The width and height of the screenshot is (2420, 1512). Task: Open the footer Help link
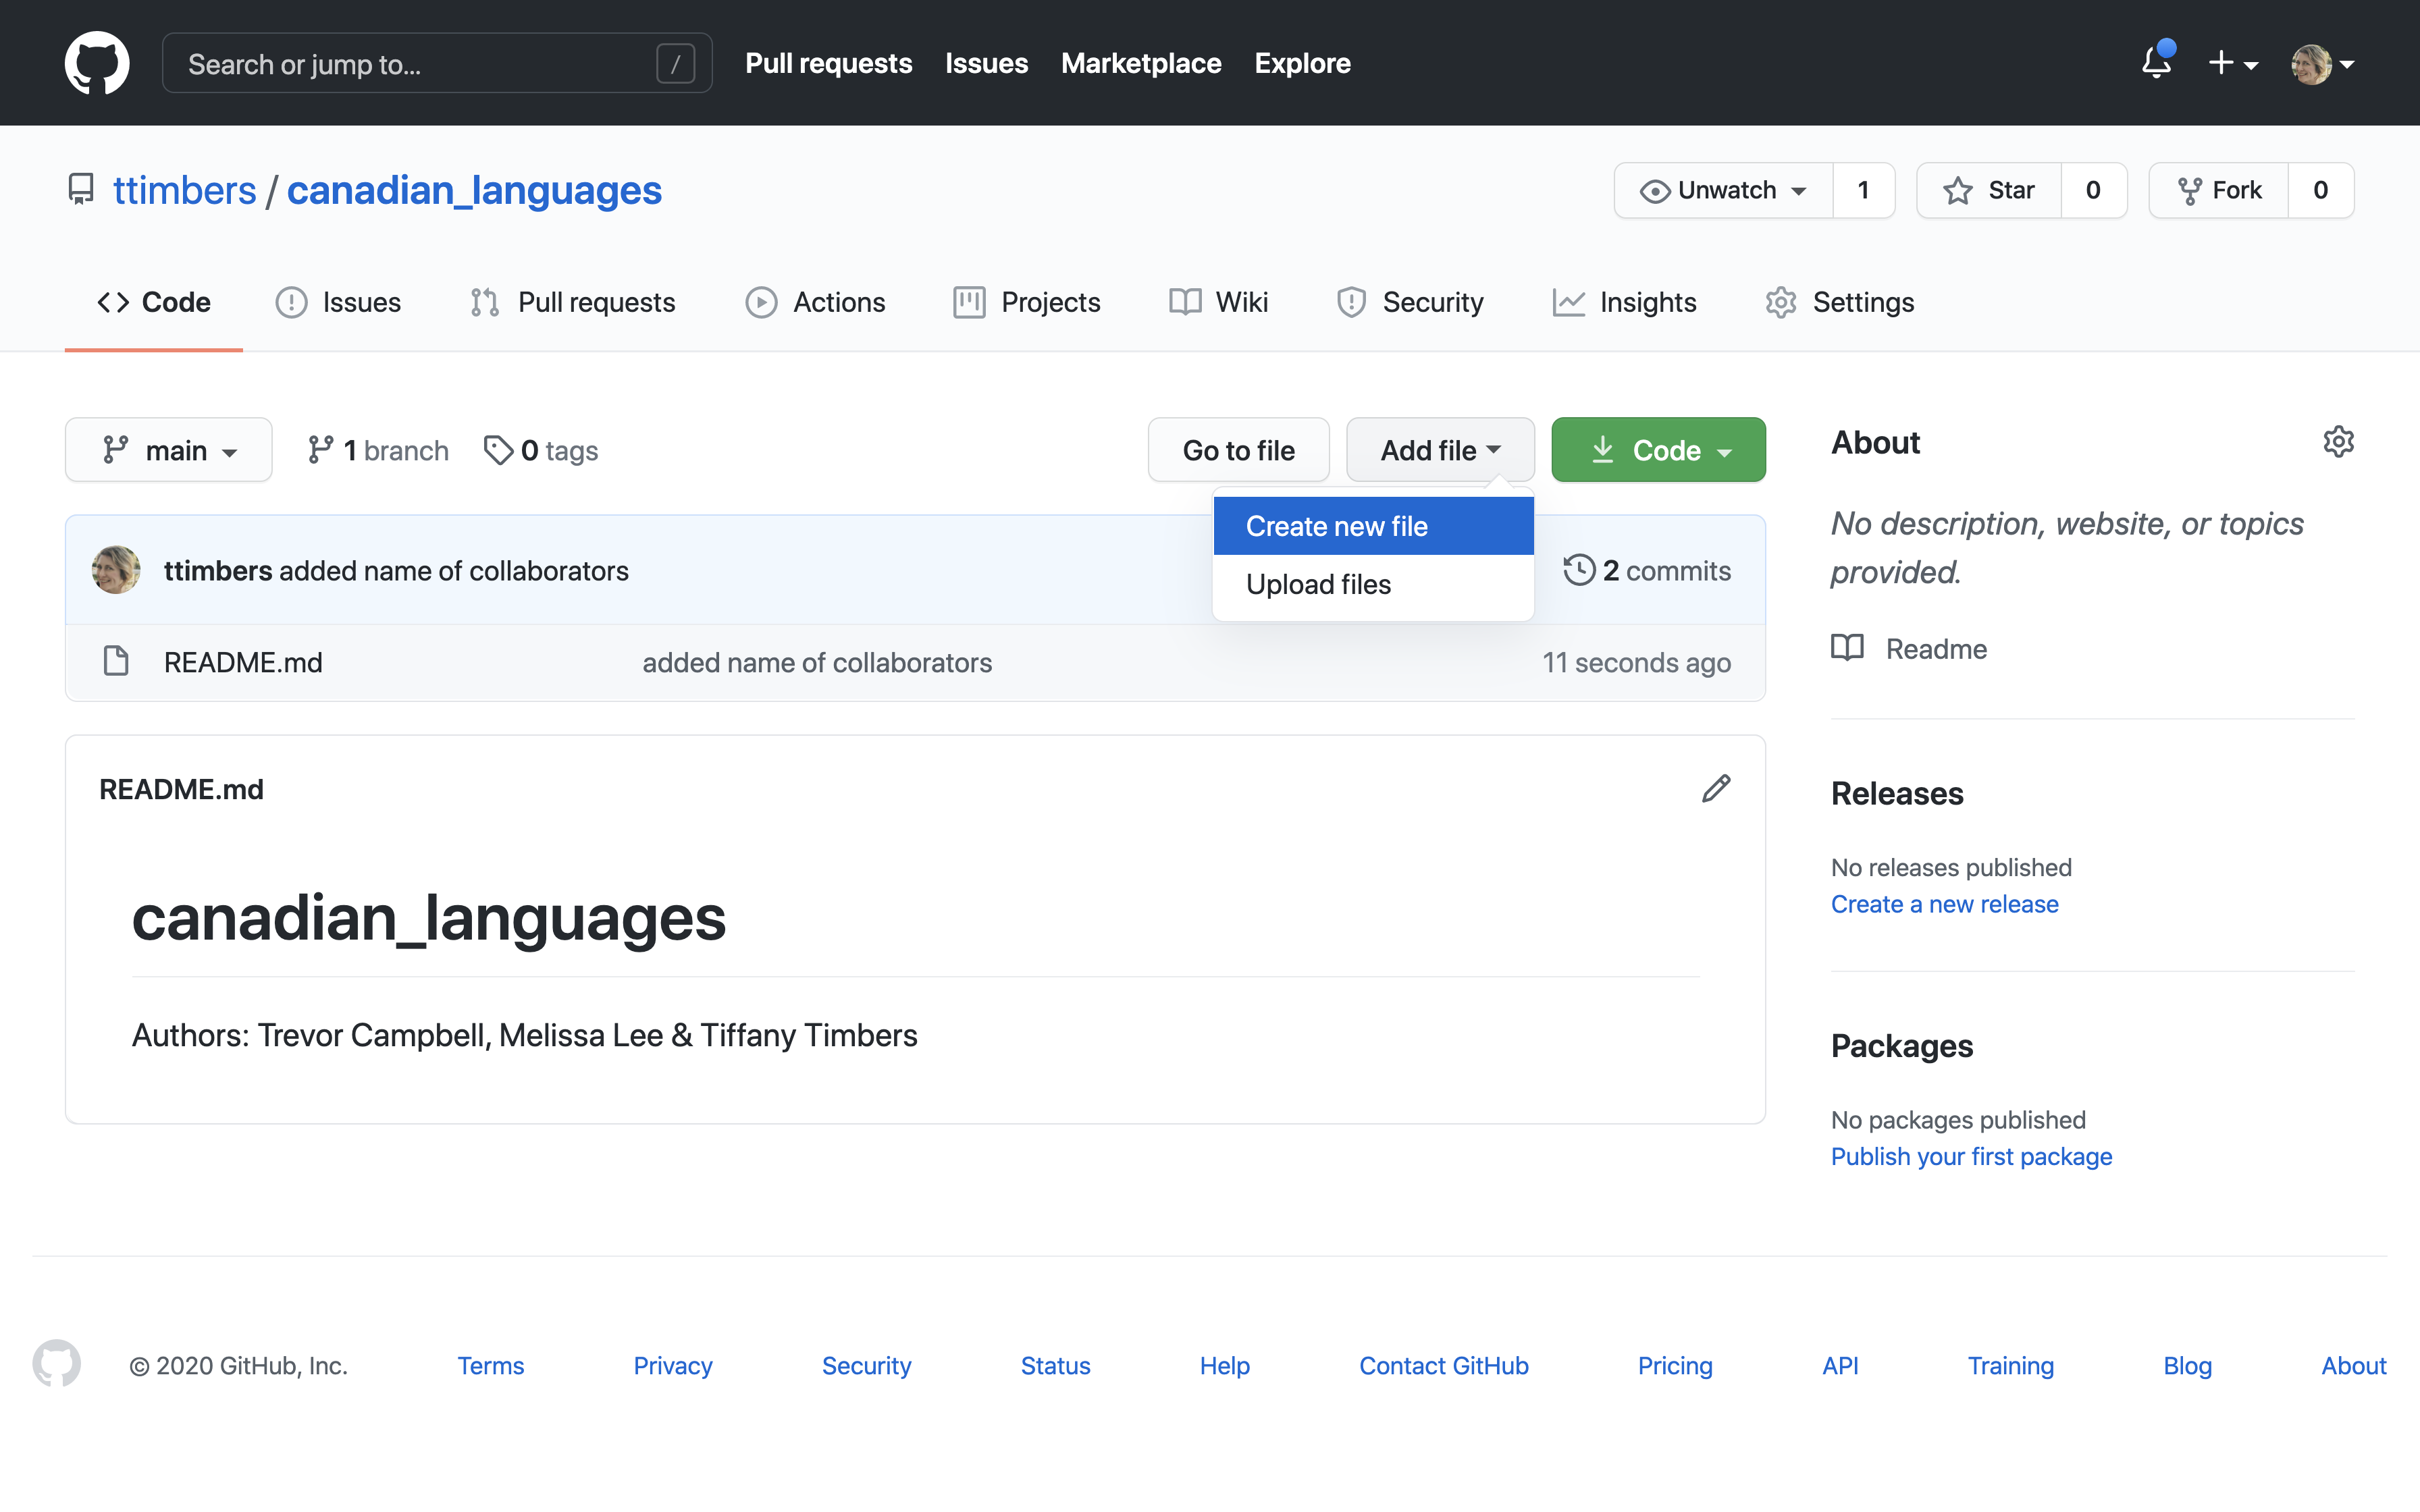[1224, 1365]
